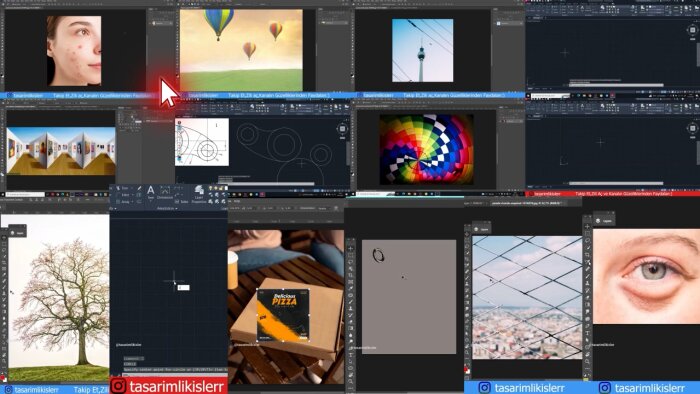Viewport: 700px width, 394px height.
Task: Open Layers button in tree photo window
Action: click(x=17, y=232)
